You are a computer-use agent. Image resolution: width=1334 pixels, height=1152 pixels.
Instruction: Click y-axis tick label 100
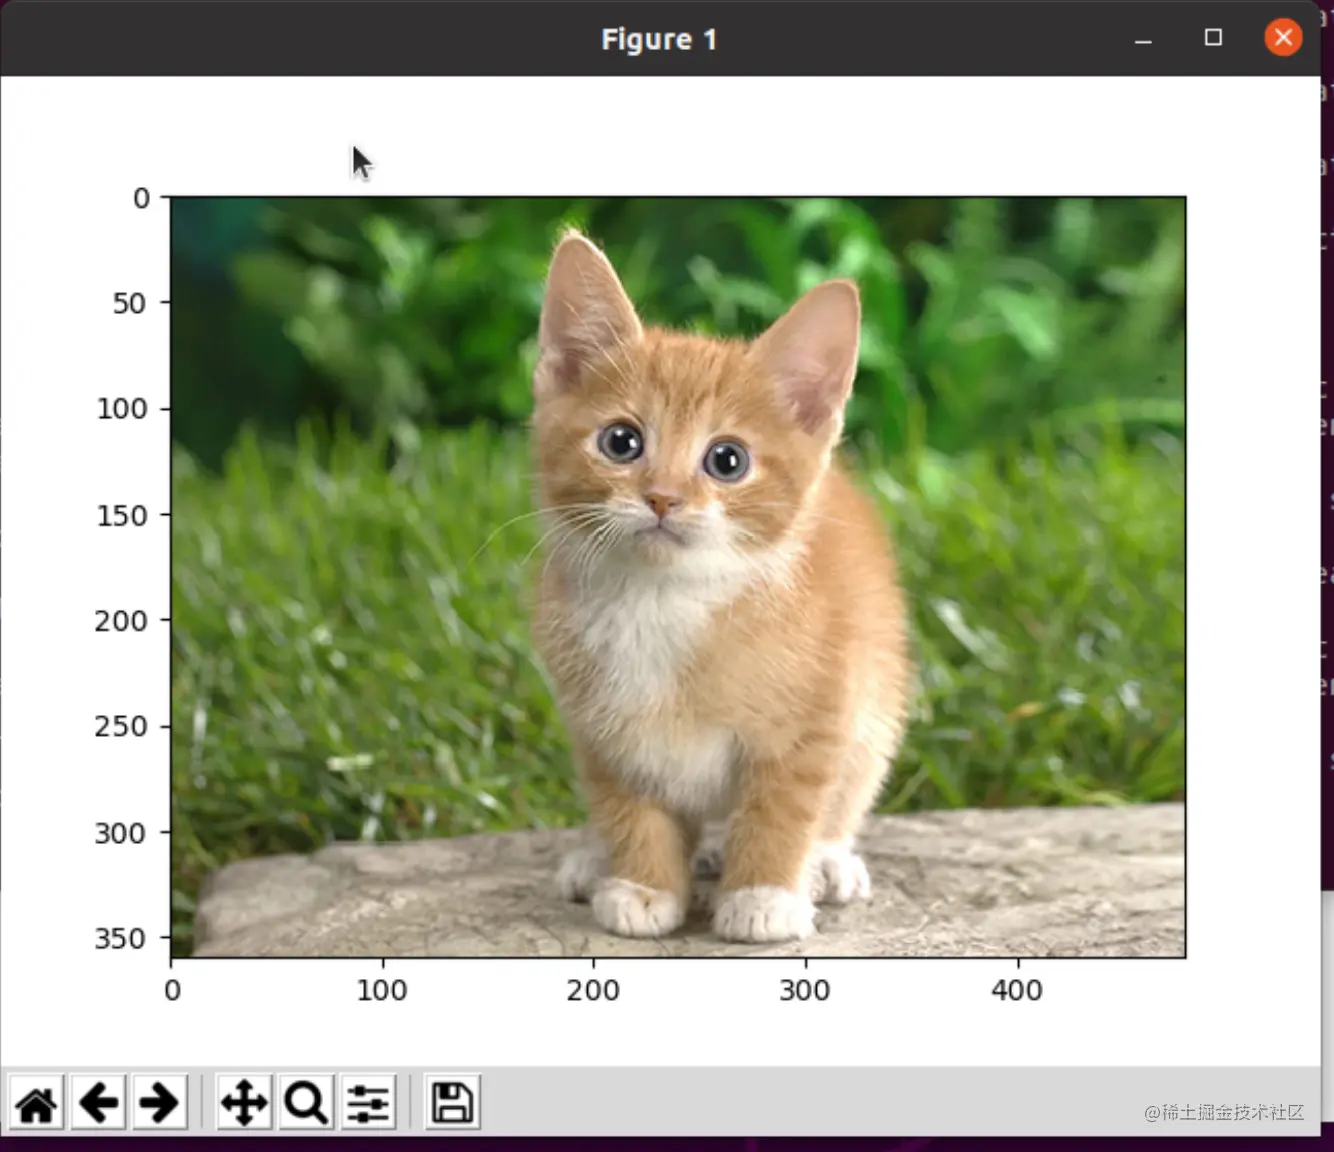click(x=121, y=409)
